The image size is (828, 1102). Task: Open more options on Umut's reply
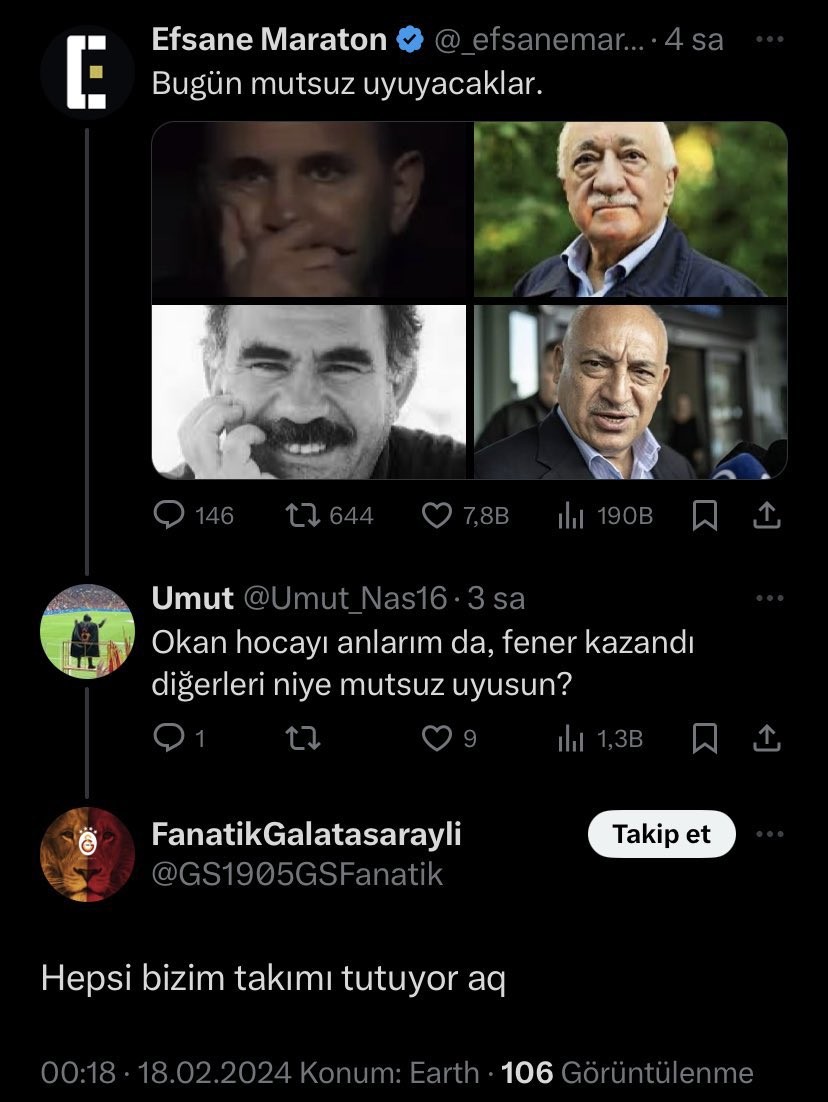pos(769,598)
